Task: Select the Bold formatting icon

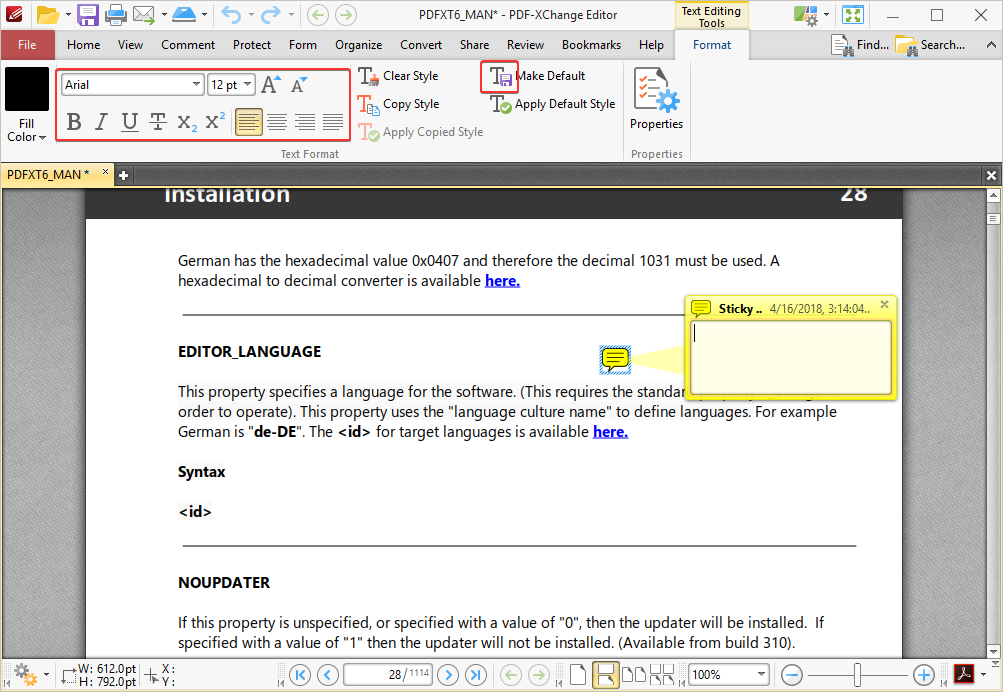Action: [x=73, y=122]
